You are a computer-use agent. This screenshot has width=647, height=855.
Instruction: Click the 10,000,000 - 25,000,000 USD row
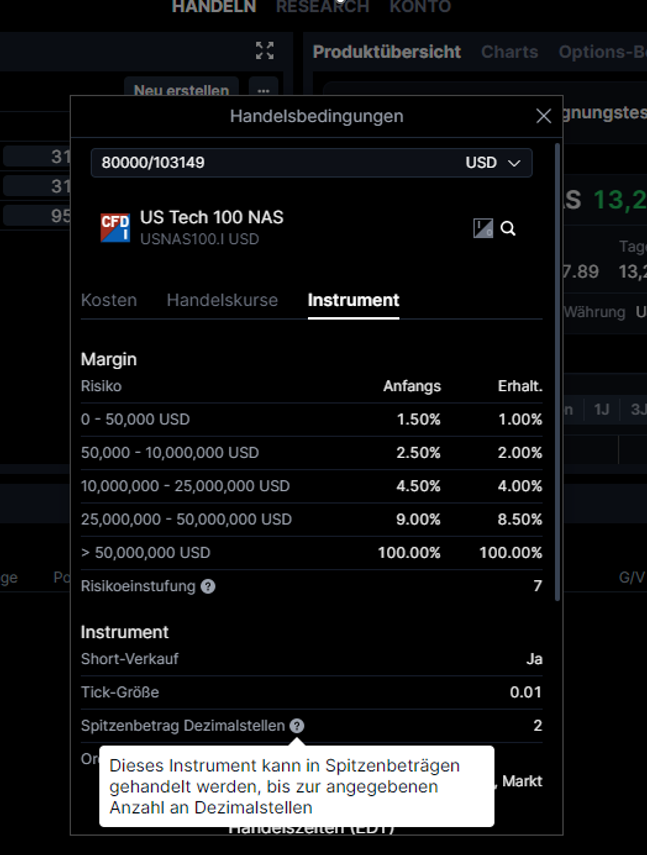click(x=311, y=486)
